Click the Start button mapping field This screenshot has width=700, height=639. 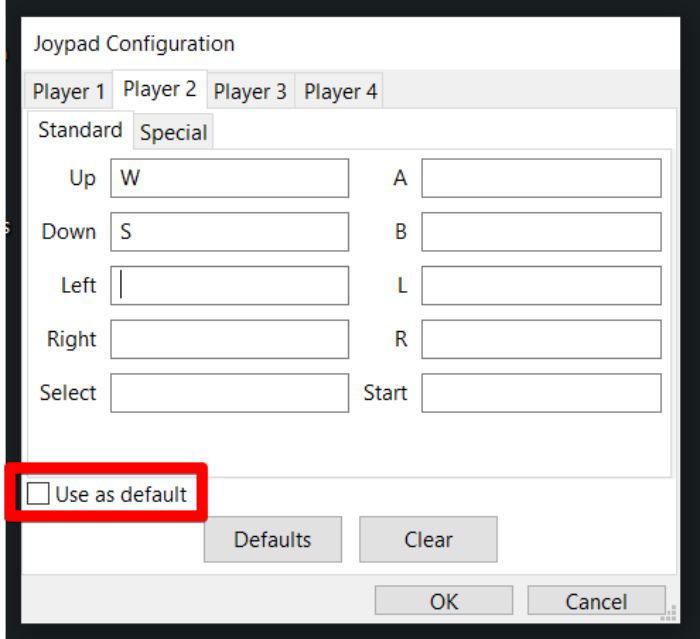[x=541, y=393]
